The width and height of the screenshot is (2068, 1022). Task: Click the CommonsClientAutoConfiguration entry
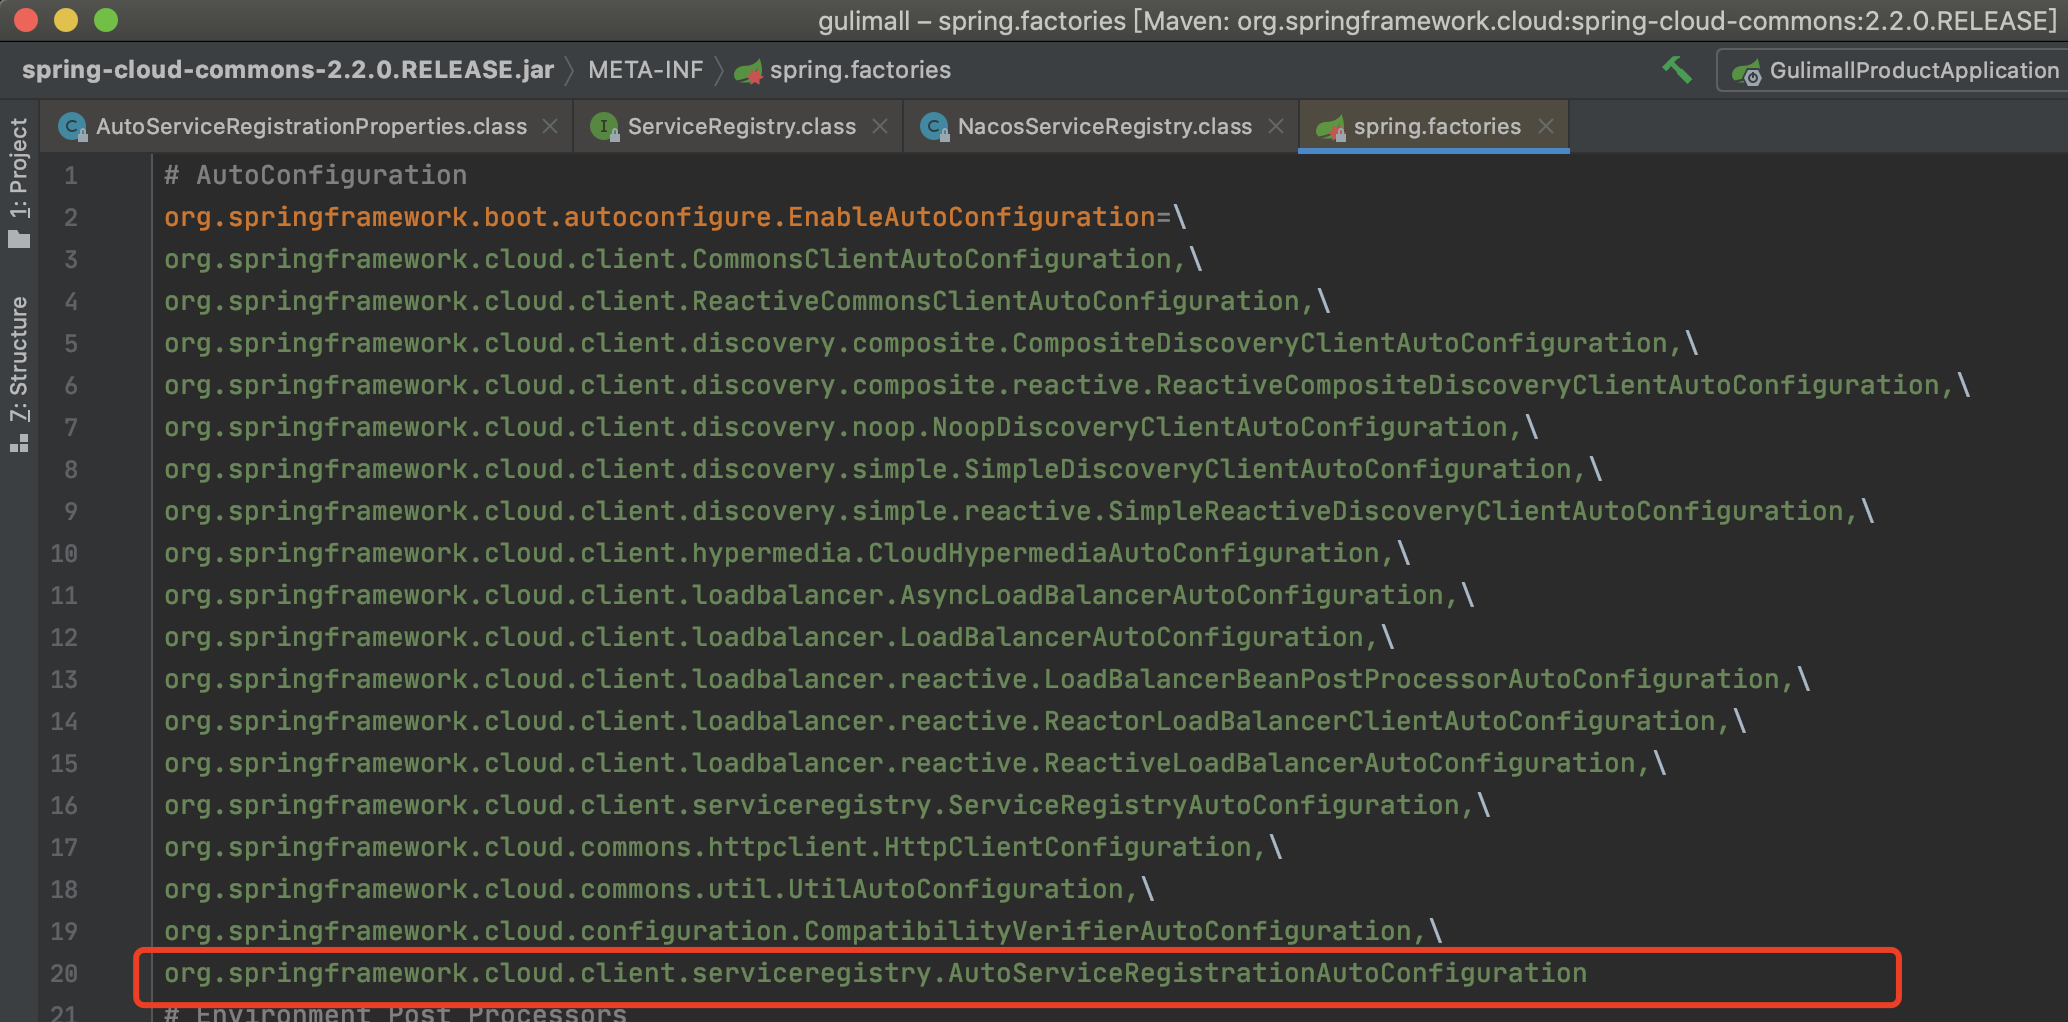coord(668,259)
